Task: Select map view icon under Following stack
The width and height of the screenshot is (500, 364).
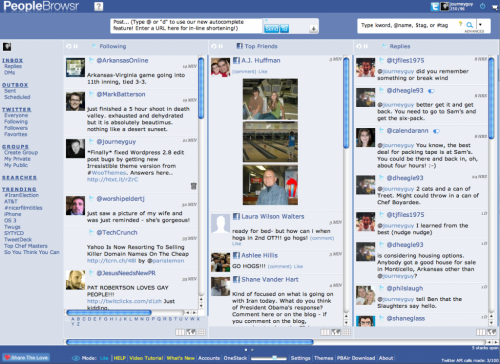Action: (191, 332)
